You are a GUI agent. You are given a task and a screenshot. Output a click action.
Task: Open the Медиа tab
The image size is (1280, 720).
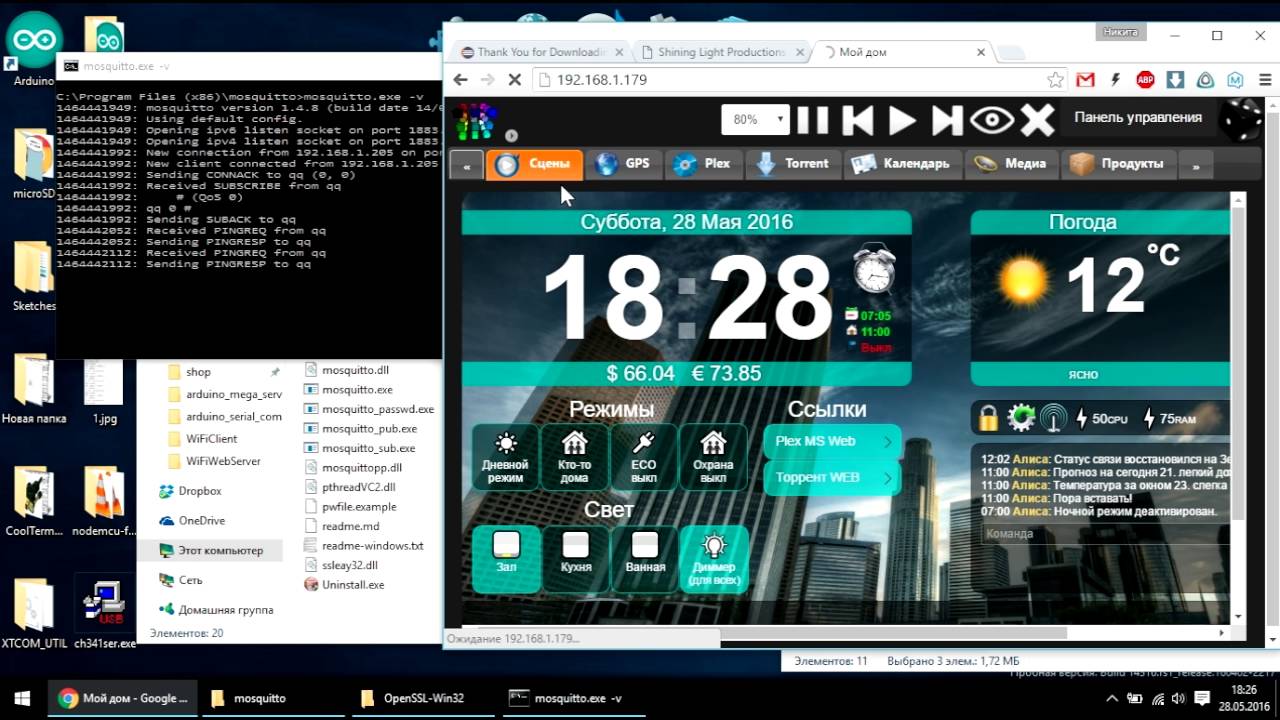[x=1011, y=164]
